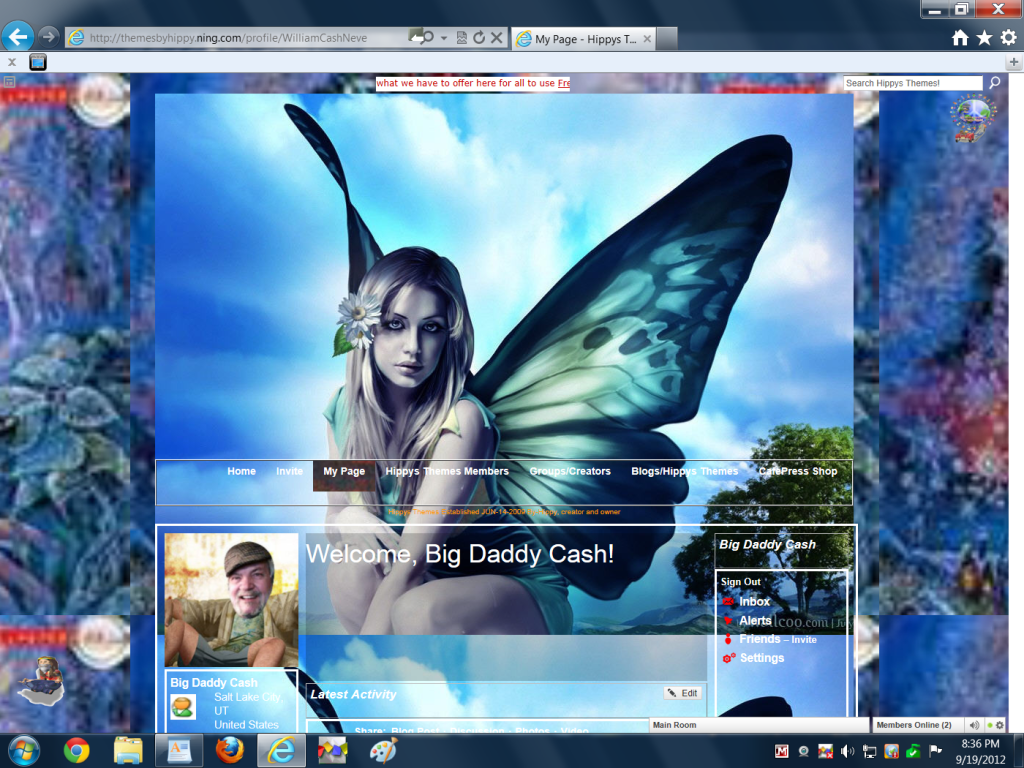Open the Settings link in sidebar

761,658
